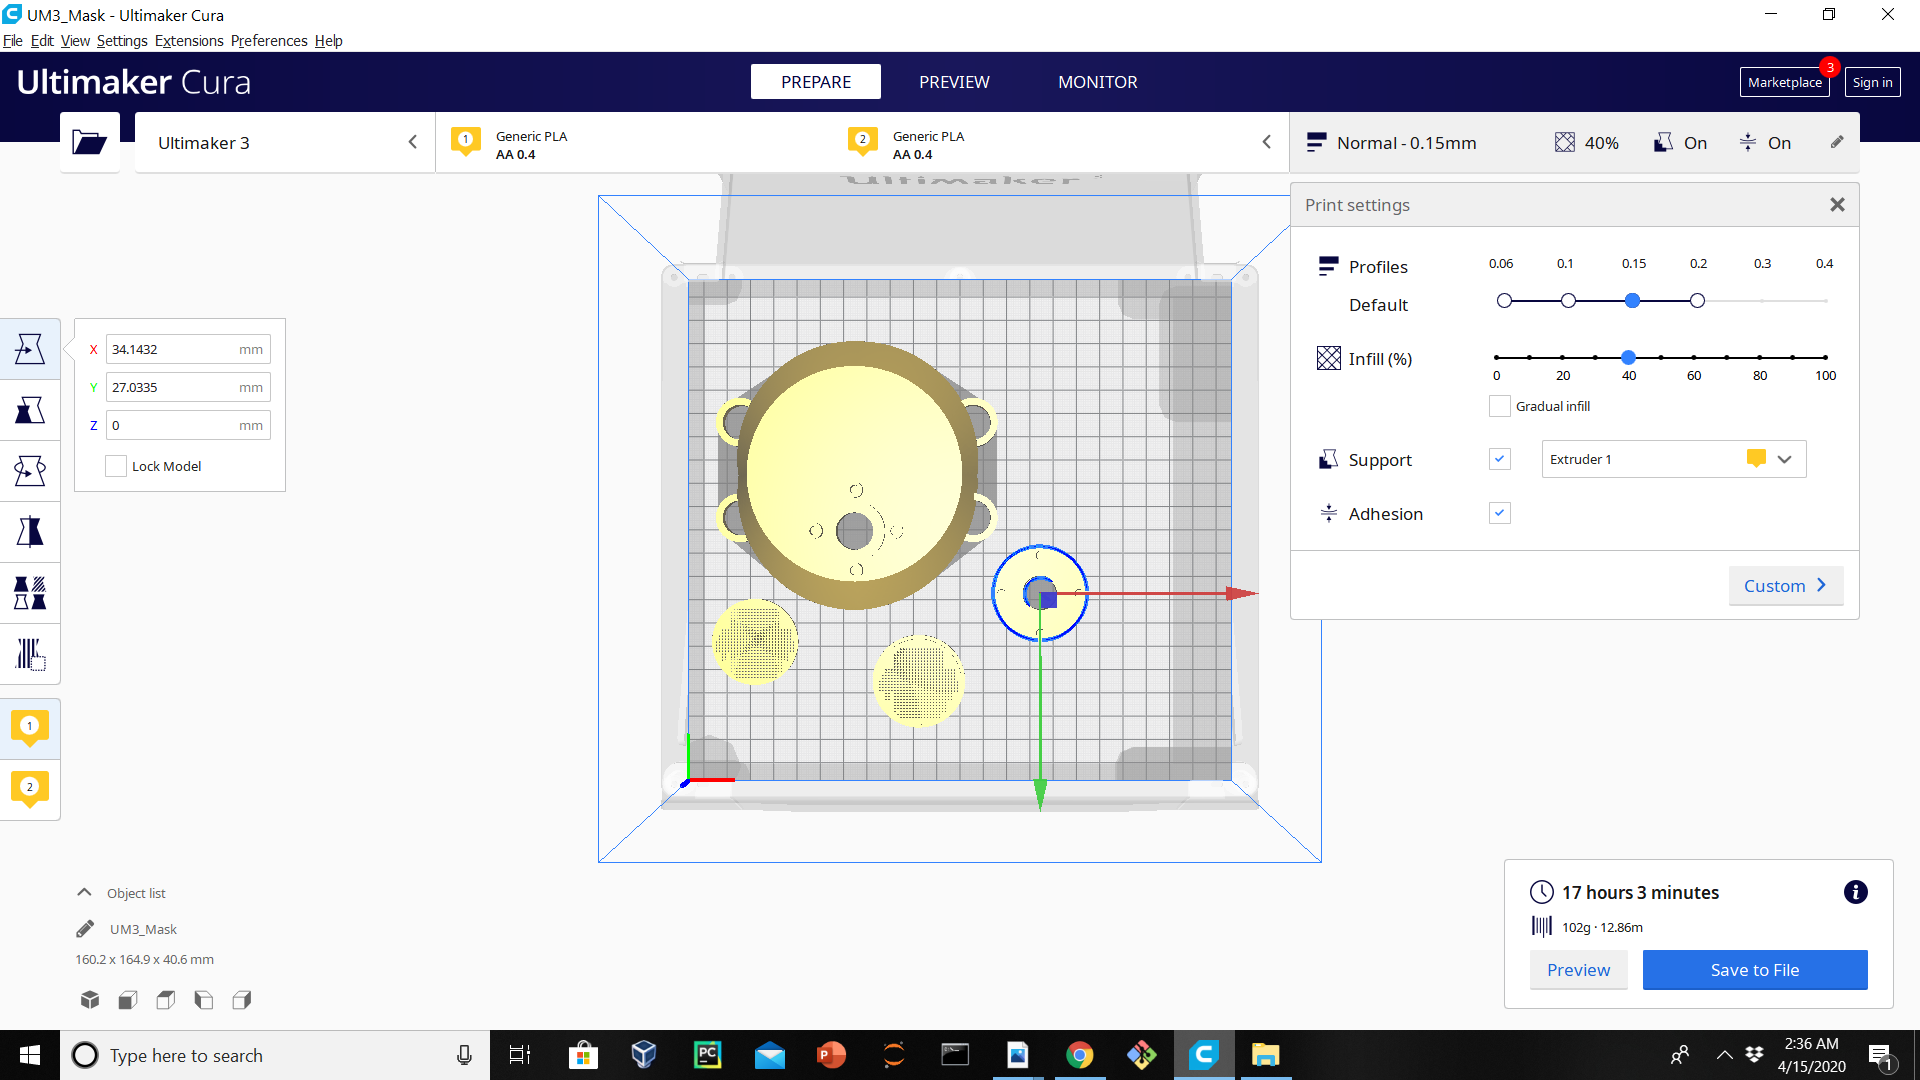Image resolution: width=1920 pixels, height=1080 pixels.
Task: Select the Mirror tool
Action: (30, 532)
